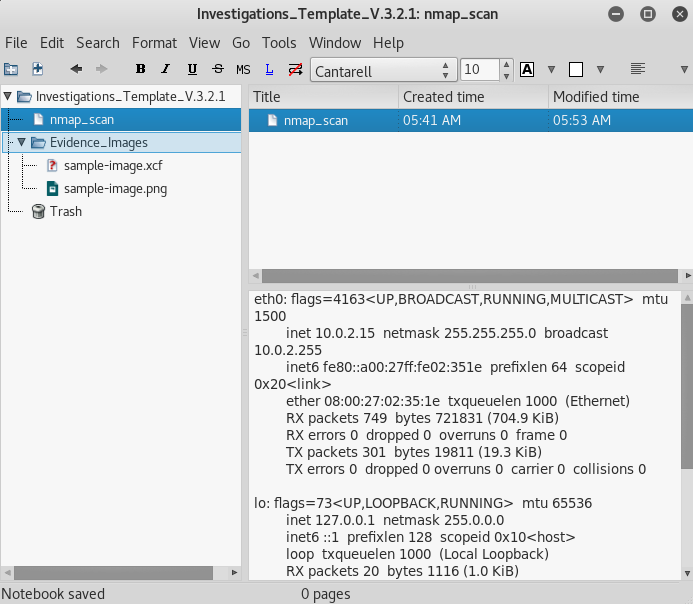Viewport: 693px width, 604px height.
Task: Collapse the Investigations_Template_V.3.2.1 notebook tree
Action: (8, 96)
